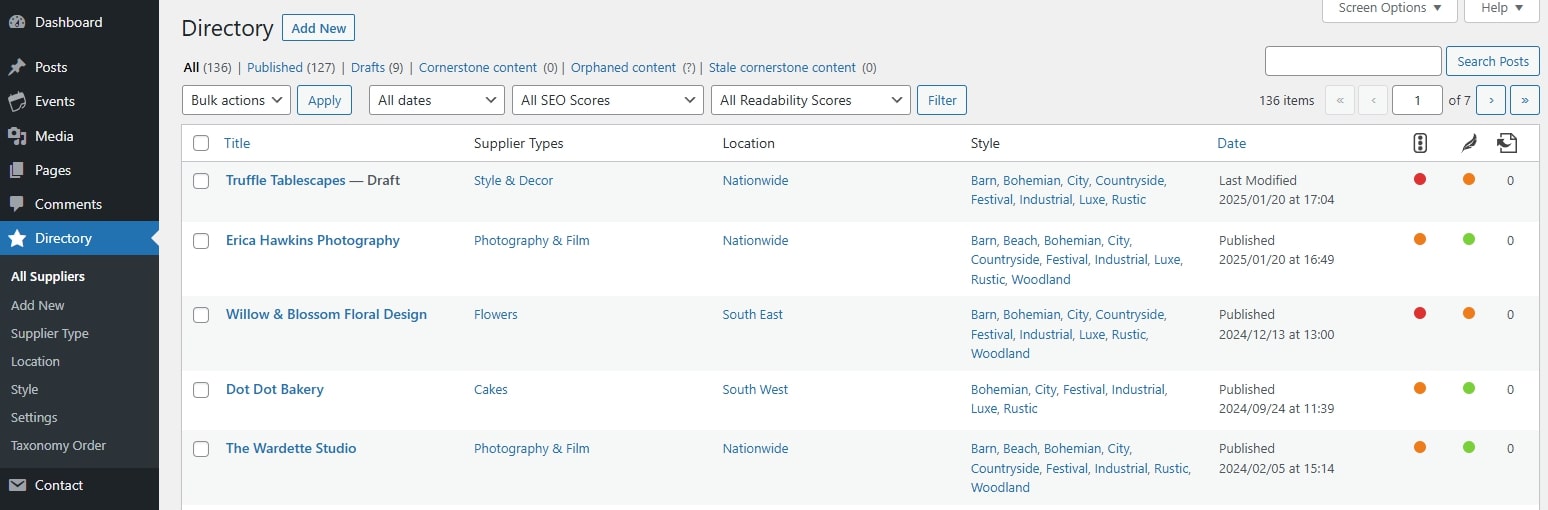Click the readability score feather icon
The height and width of the screenshot is (510, 1548).
(1468, 143)
